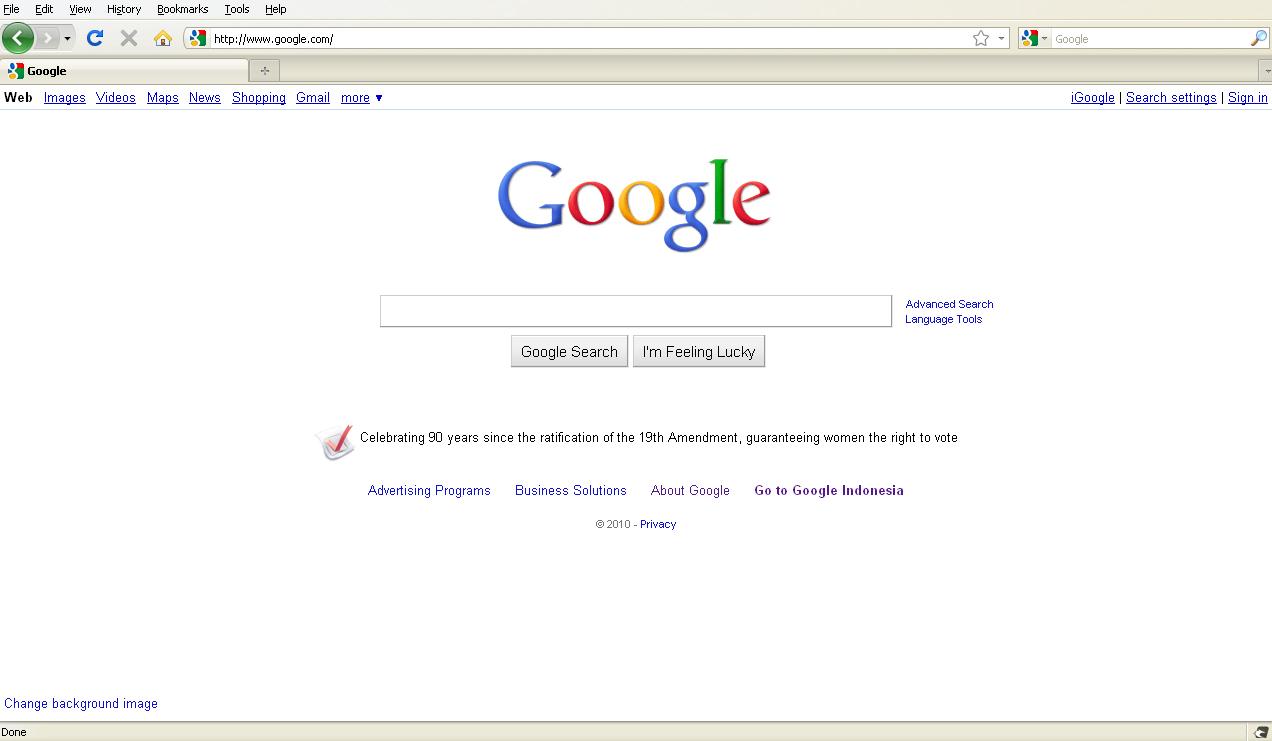The height and width of the screenshot is (741, 1272).
Task: Click the Videos link
Action: point(115,98)
